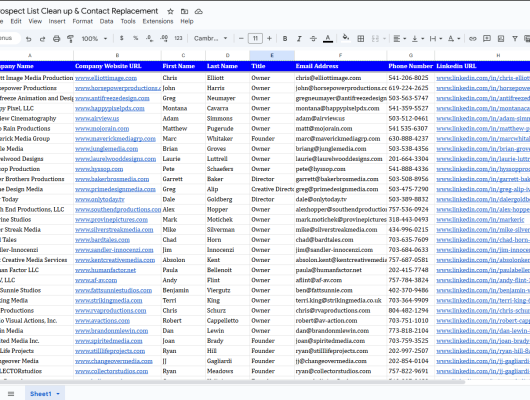The width and height of the screenshot is (530, 400).
Task: Open the text rotation dropdown
Action: click(454, 39)
